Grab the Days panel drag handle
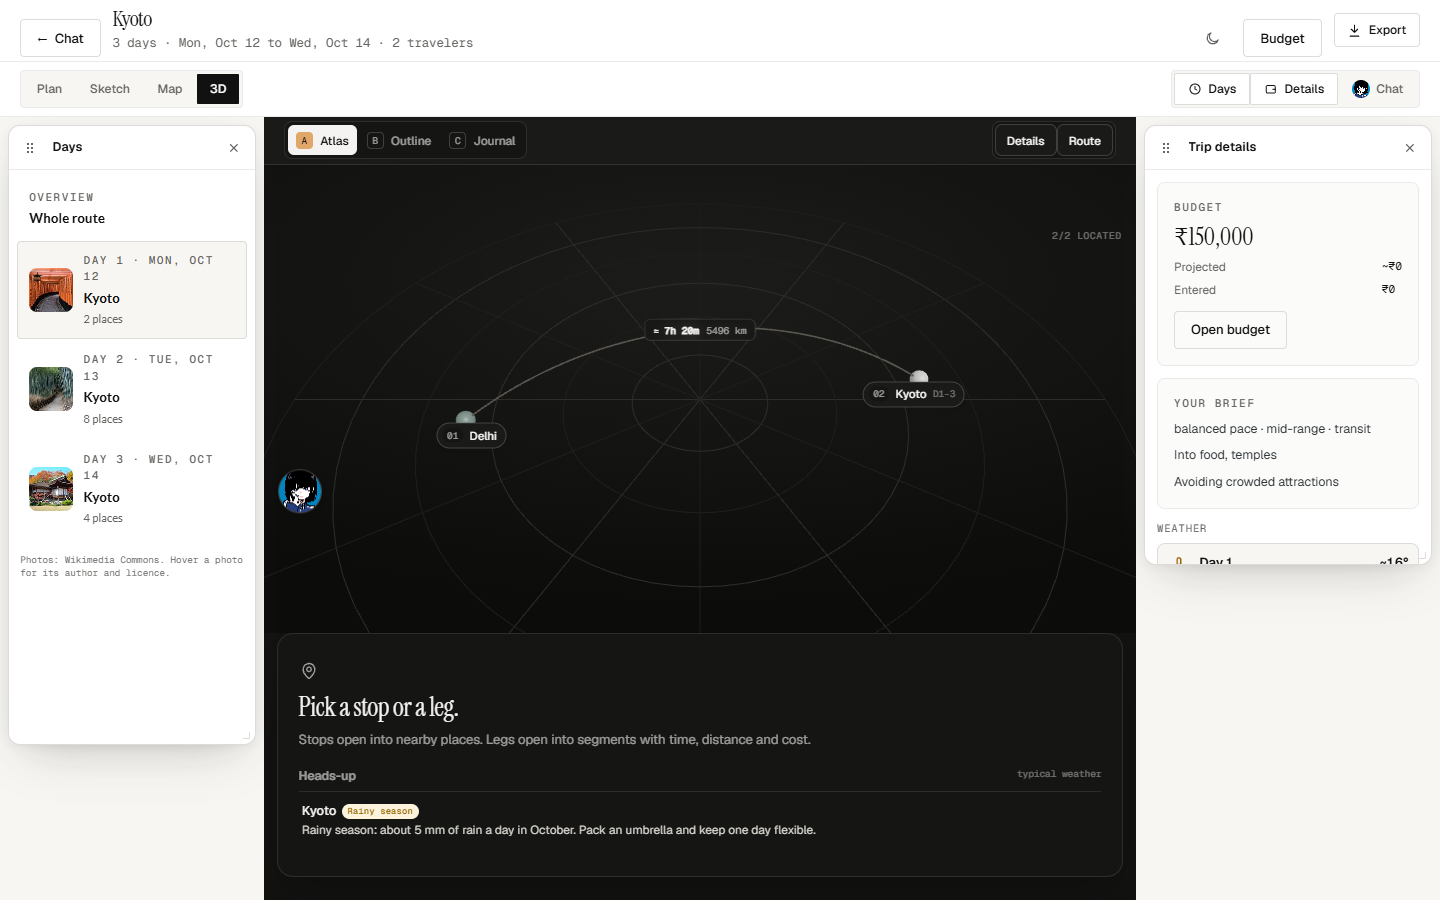 tap(30, 148)
